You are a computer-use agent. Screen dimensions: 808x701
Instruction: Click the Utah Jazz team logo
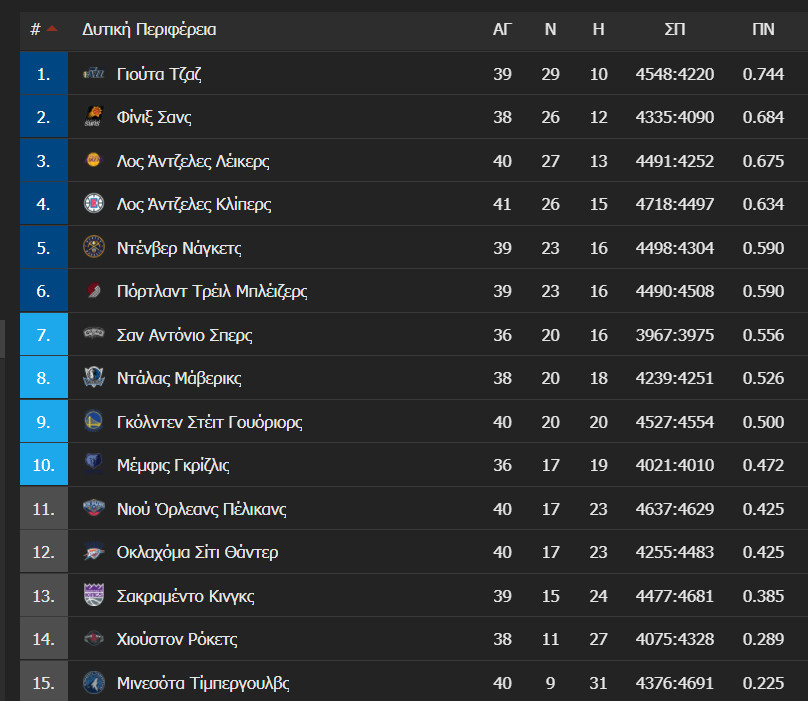coord(94,74)
